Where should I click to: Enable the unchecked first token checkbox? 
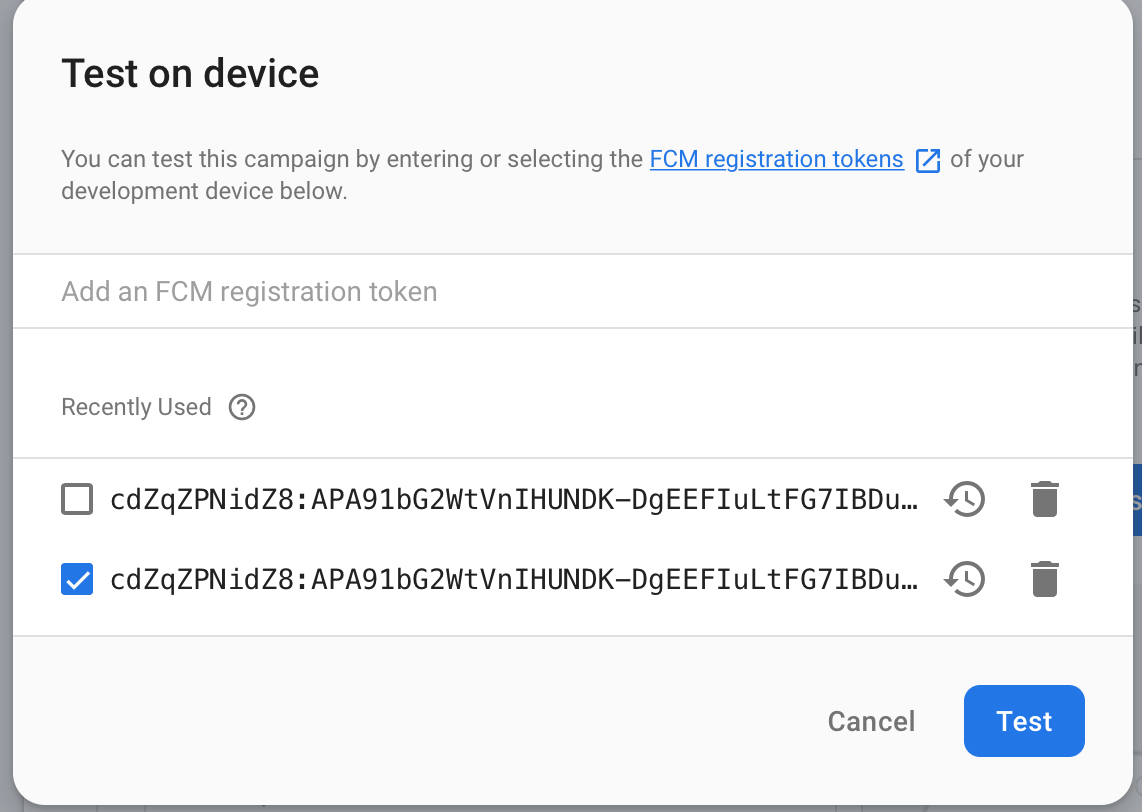click(x=77, y=498)
